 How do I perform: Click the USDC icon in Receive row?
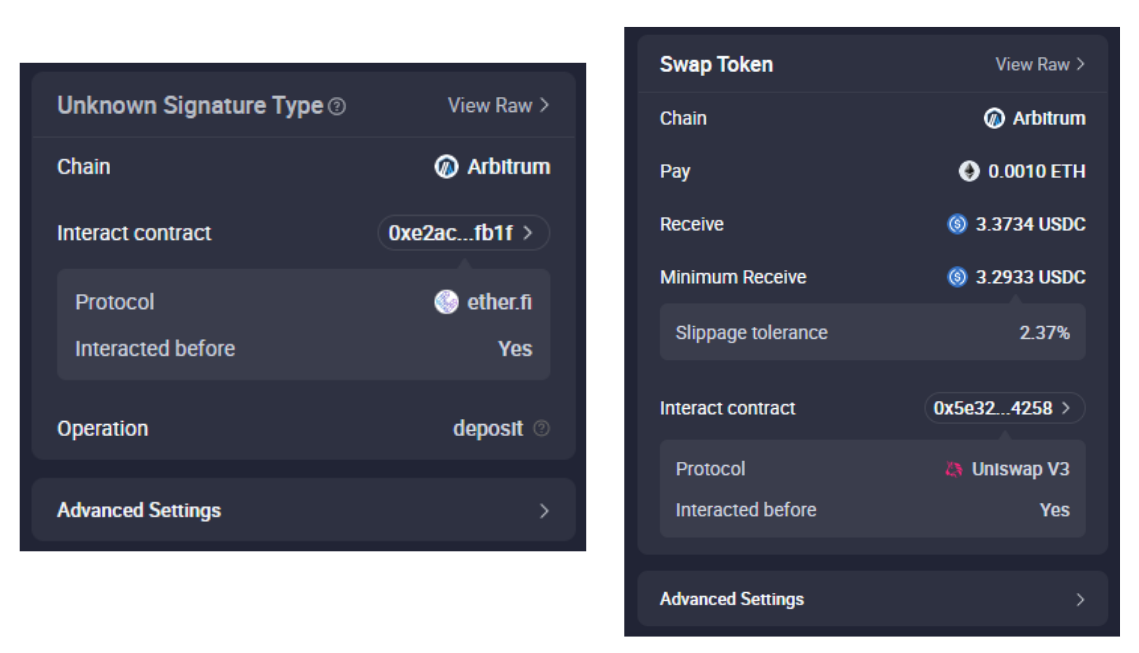point(957,224)
